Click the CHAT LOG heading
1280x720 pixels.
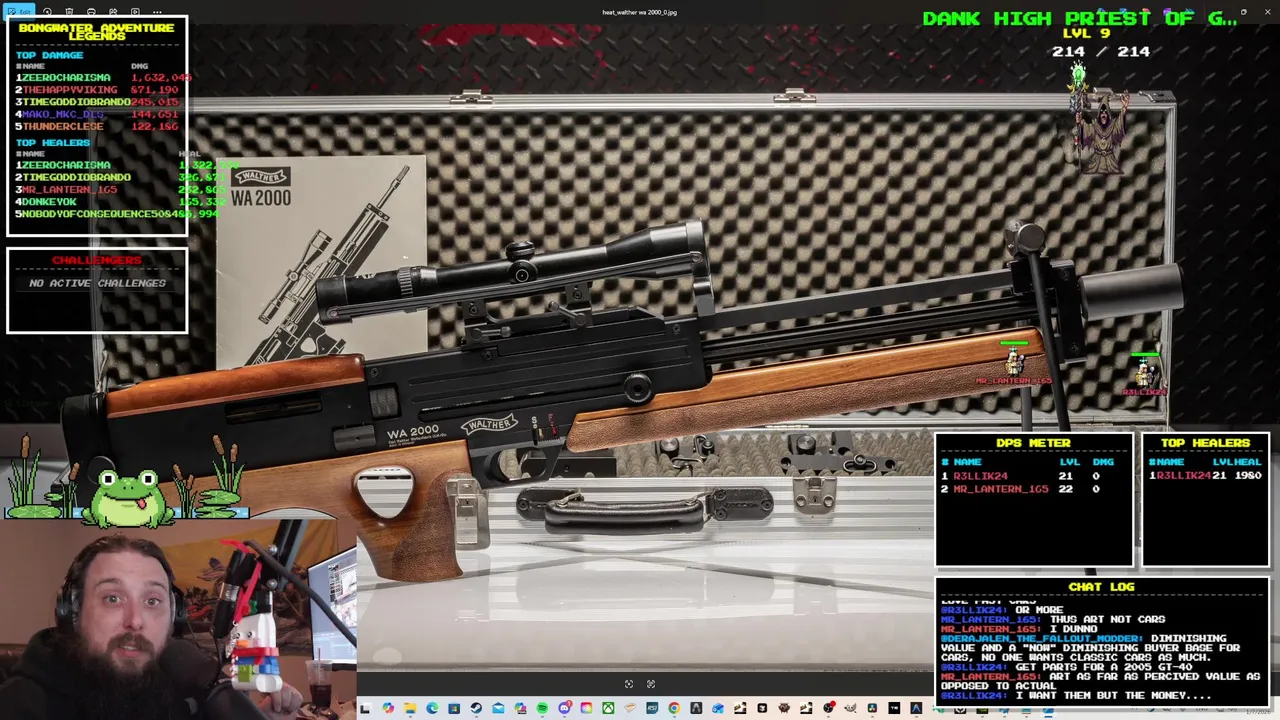point(1101,588)
